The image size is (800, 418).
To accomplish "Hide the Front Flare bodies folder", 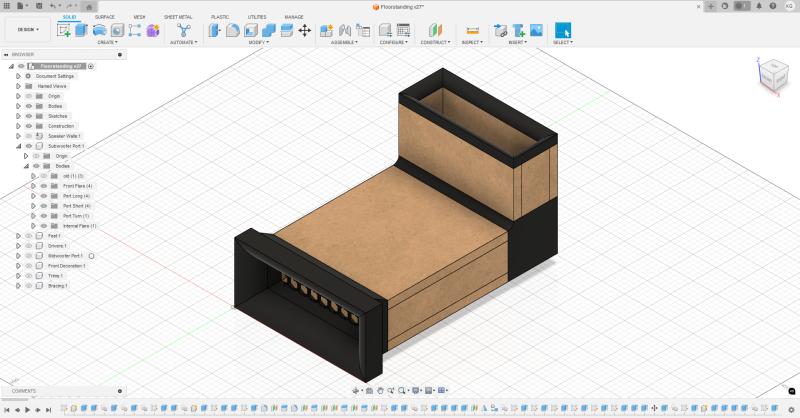I will 43,186.
